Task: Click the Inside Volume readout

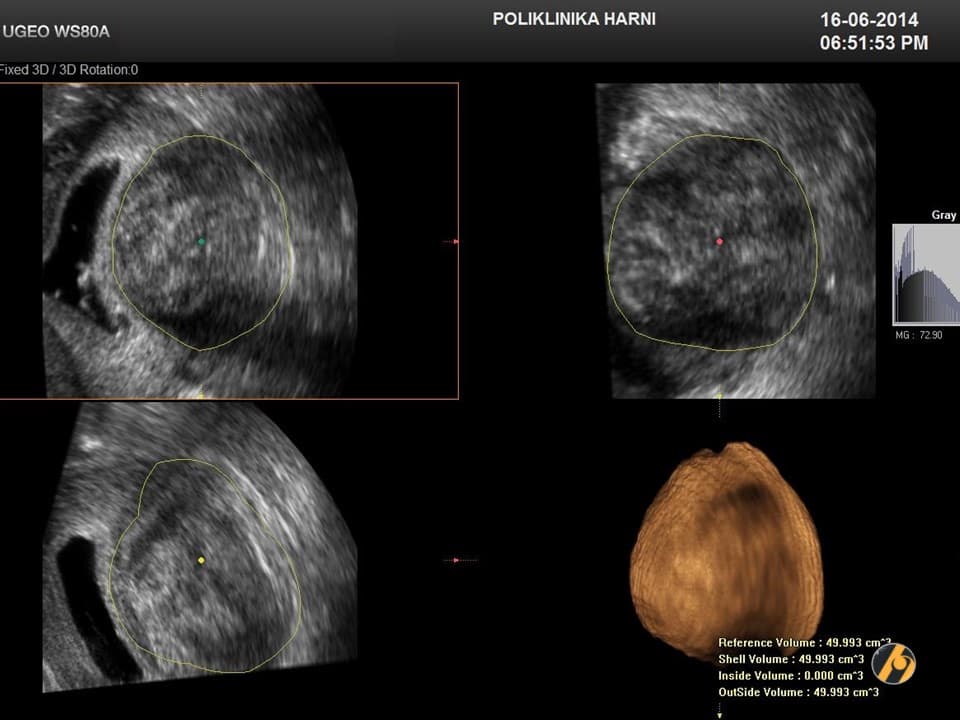Action: 790,676
